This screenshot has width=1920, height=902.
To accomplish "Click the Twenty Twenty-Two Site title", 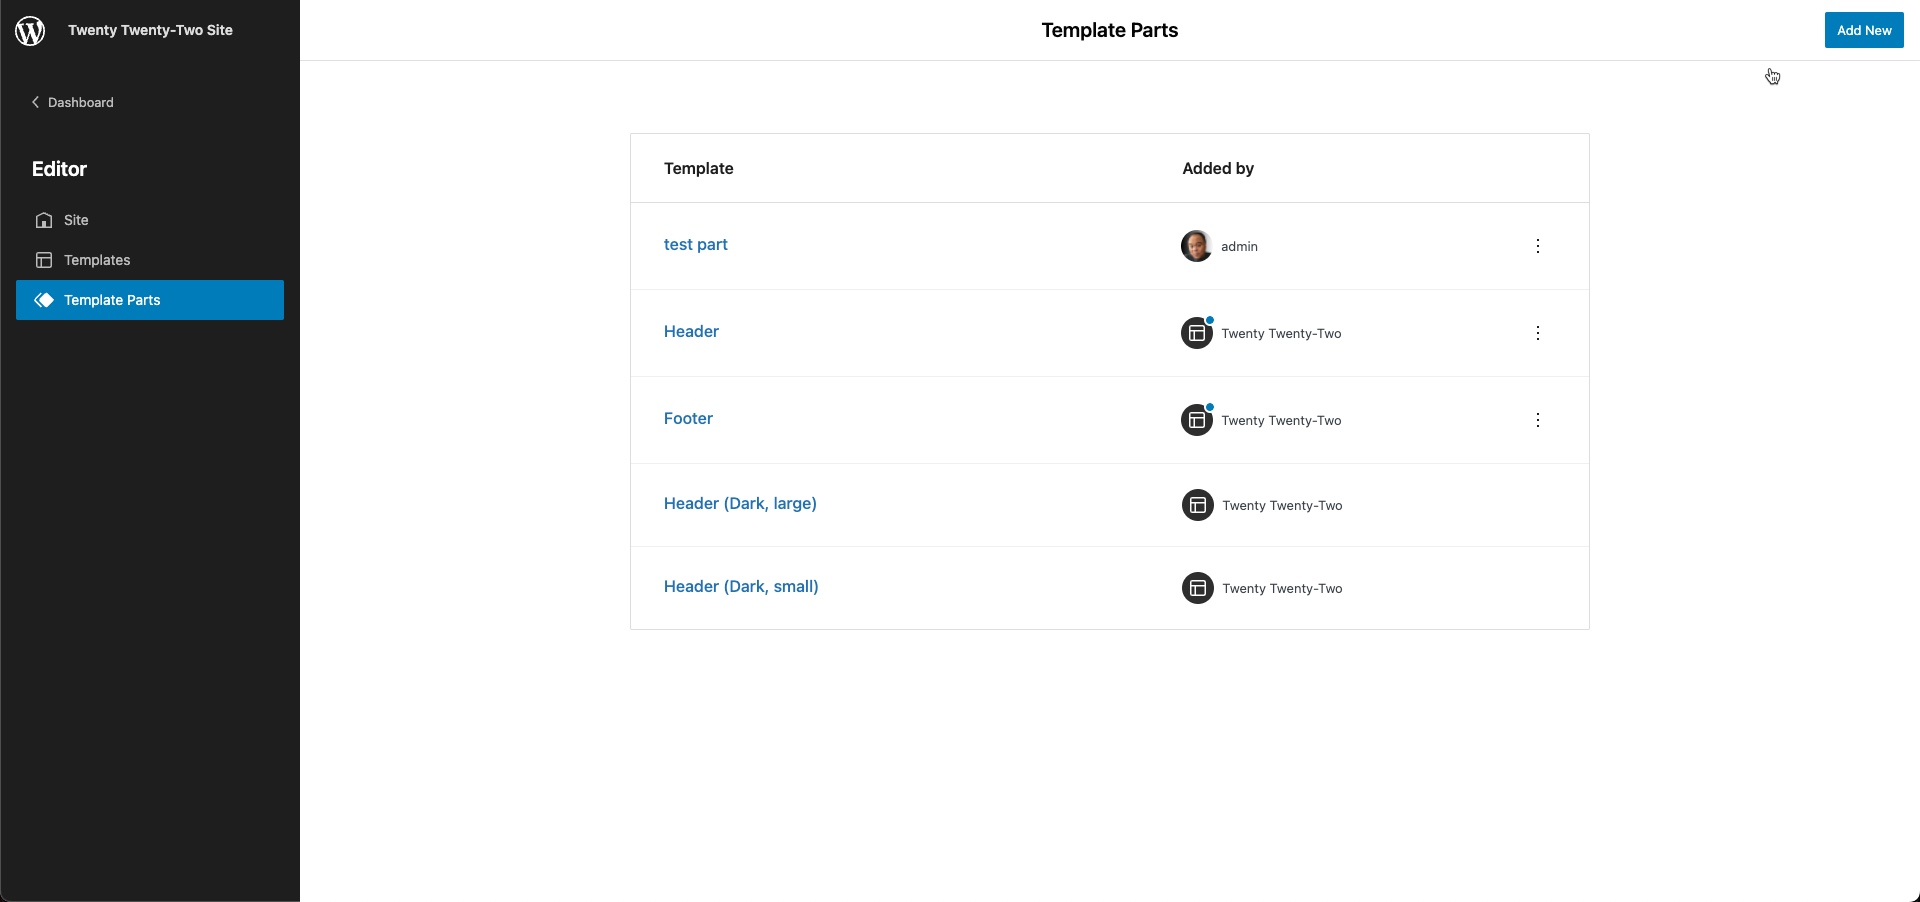I will (x=150, y=29).
